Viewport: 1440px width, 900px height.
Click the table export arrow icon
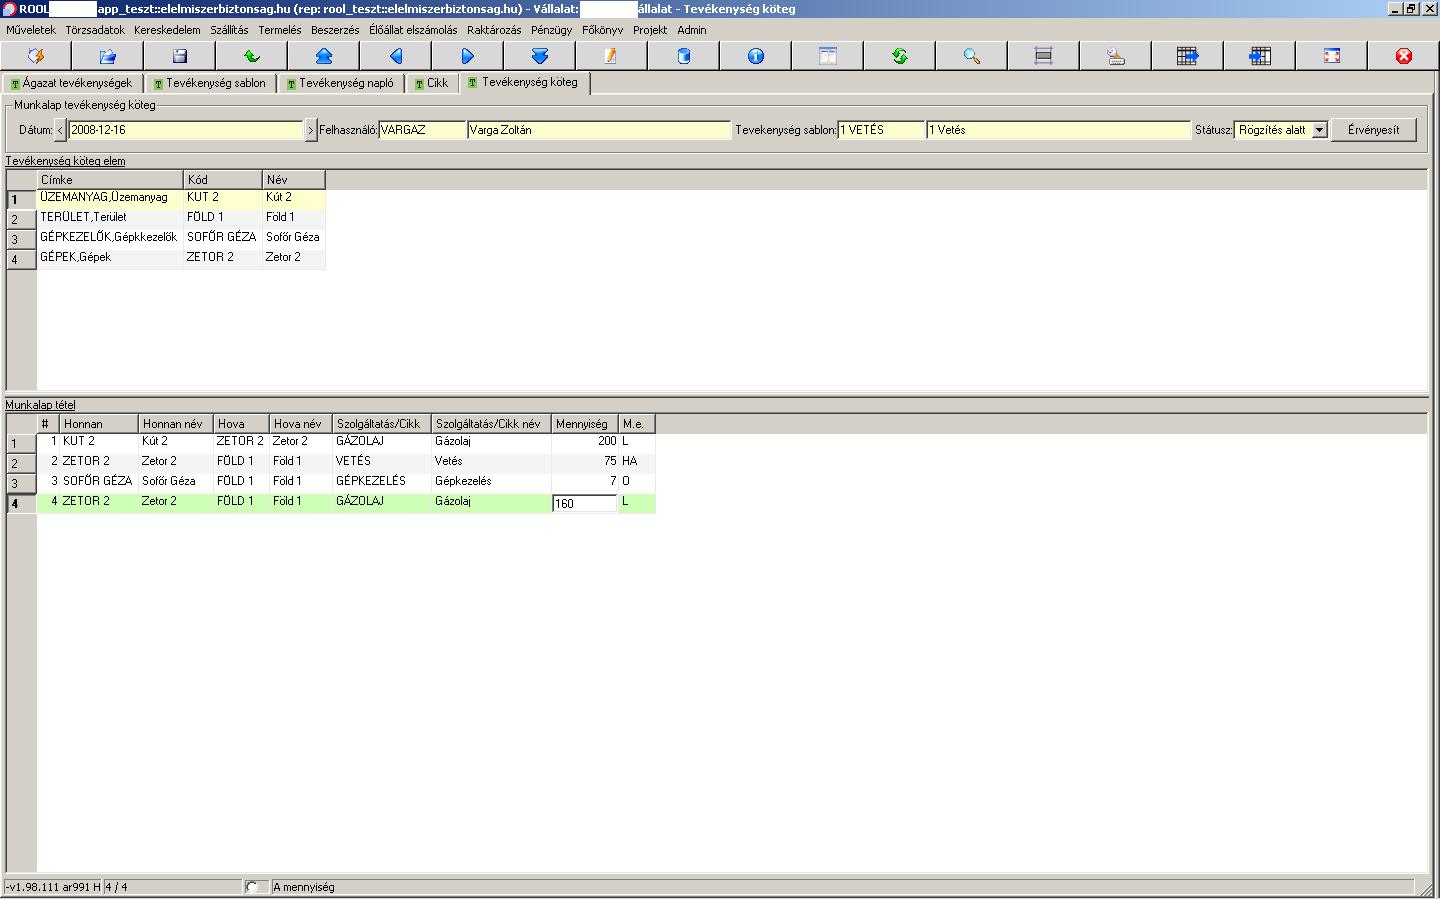[x=1188, y=56]
